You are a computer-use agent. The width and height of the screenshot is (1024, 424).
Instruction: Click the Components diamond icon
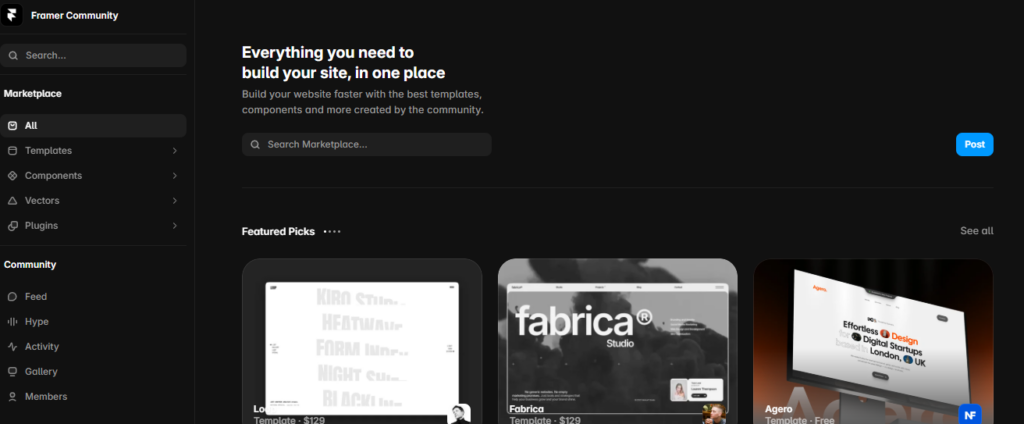point(12,176)
